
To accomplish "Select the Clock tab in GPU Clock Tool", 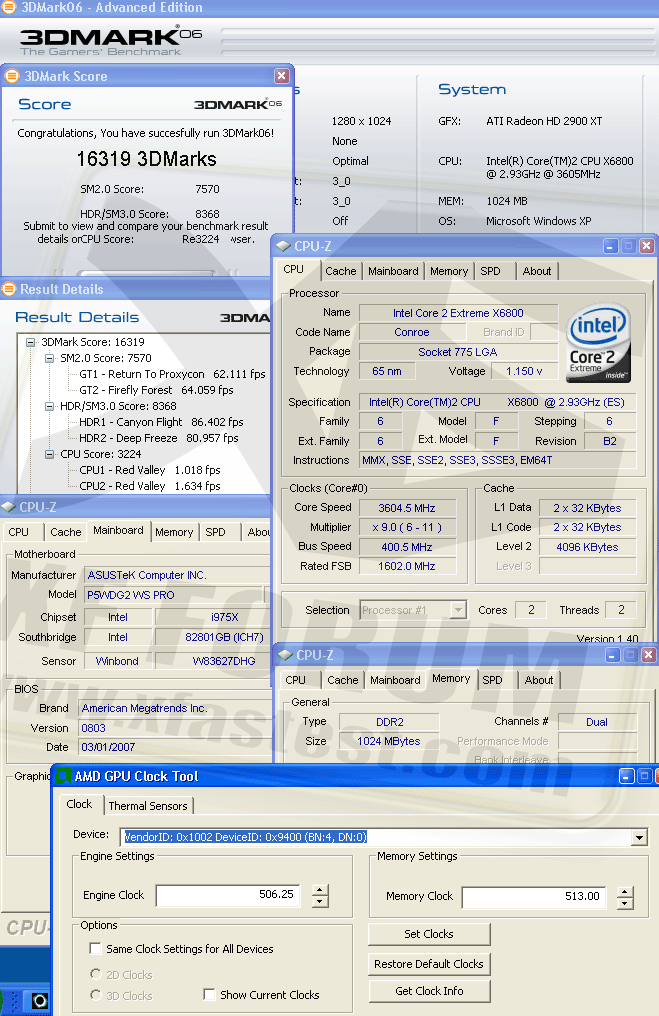I will point(79,804).
